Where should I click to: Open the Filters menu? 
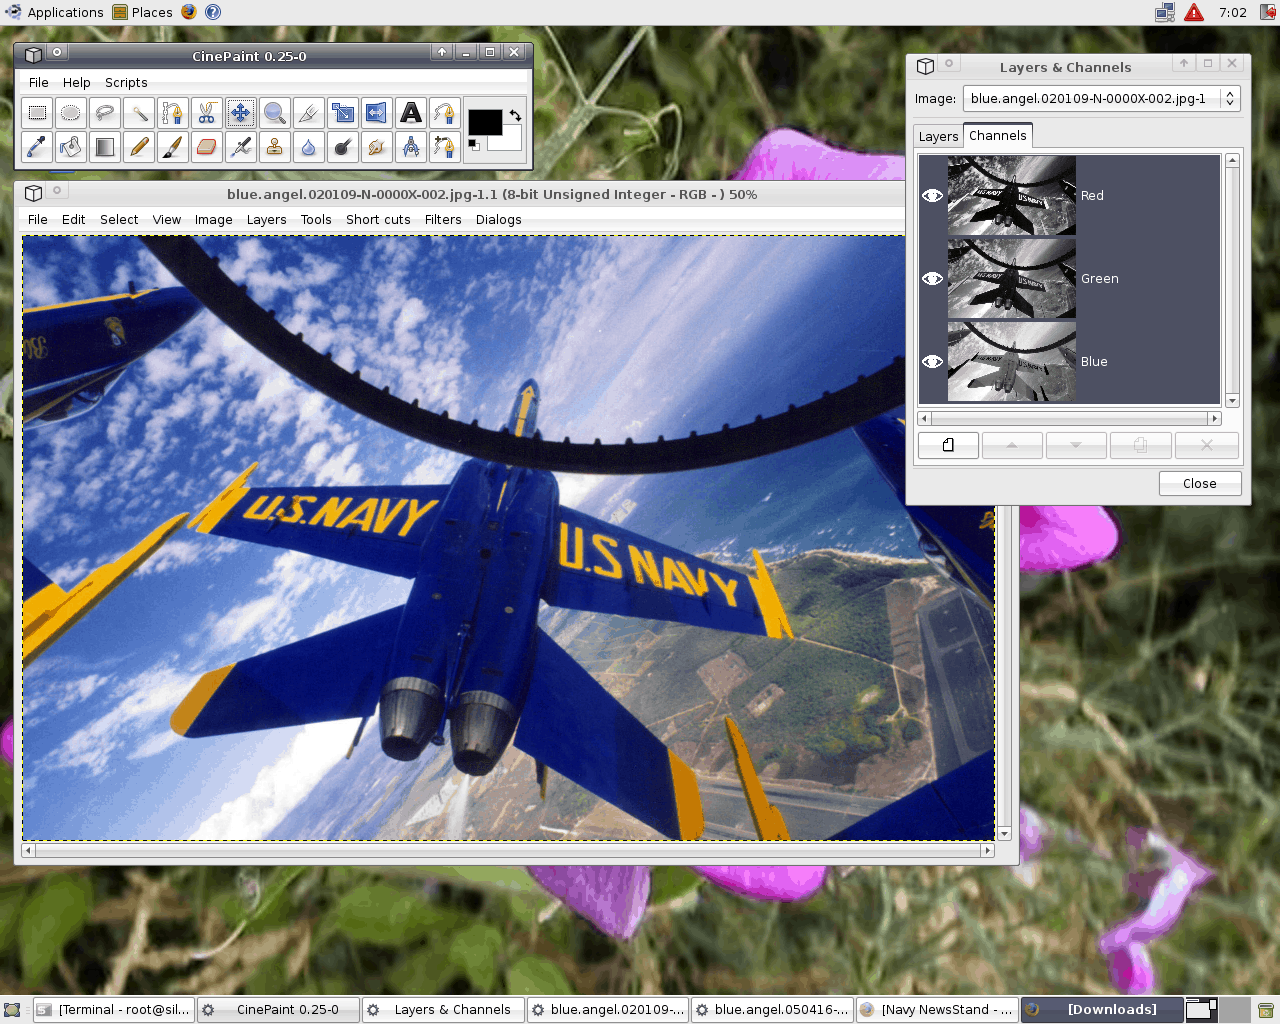[442, 220]
